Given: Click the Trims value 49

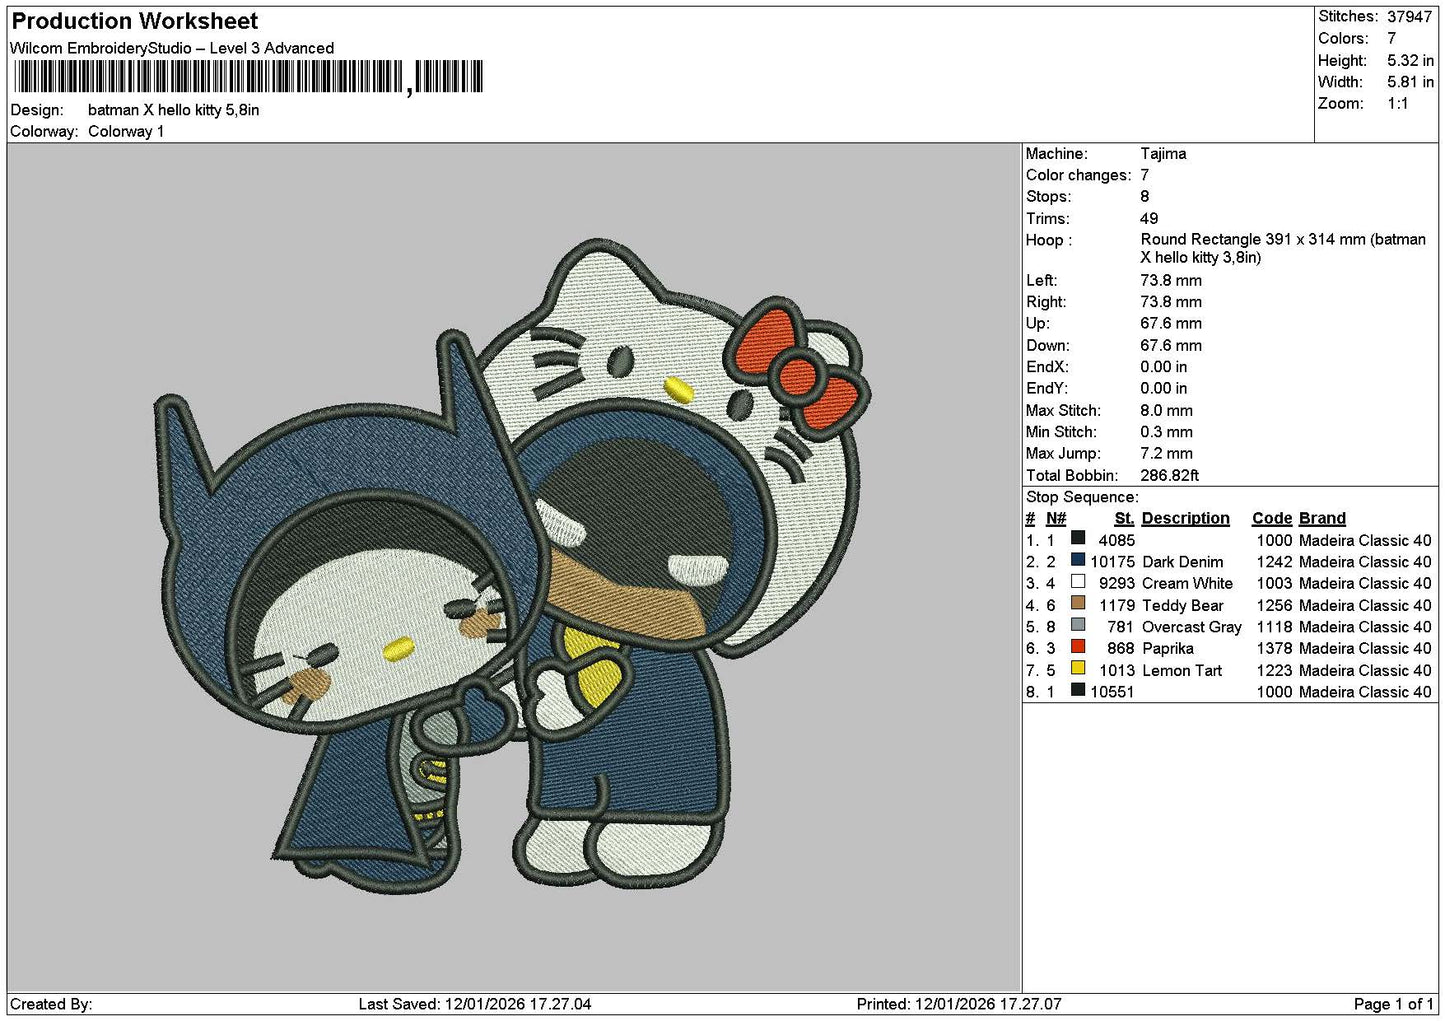Looking at the screenshot, I should tap(1150, 219).
